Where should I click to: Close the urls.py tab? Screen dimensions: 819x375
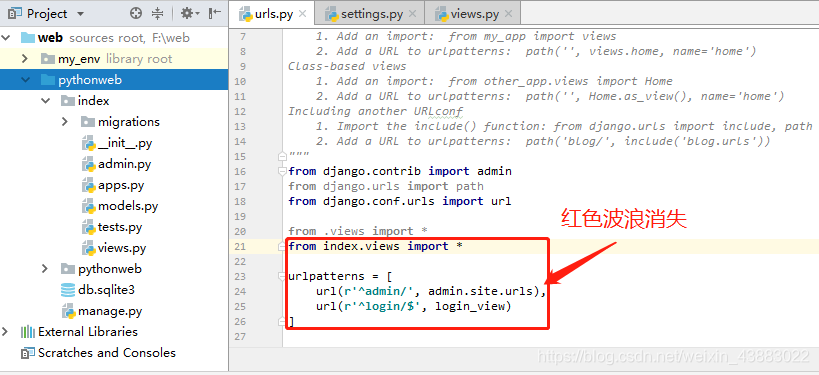point(302,14)
